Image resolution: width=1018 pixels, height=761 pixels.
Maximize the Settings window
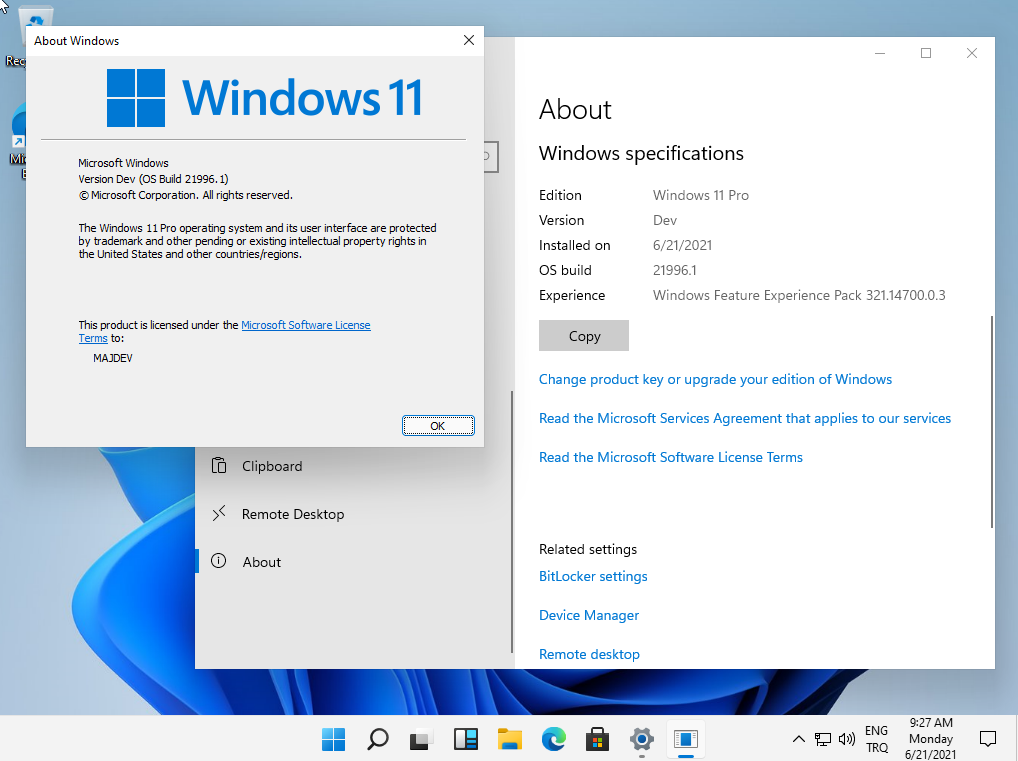pyautogui.click(x=926, y=53)
